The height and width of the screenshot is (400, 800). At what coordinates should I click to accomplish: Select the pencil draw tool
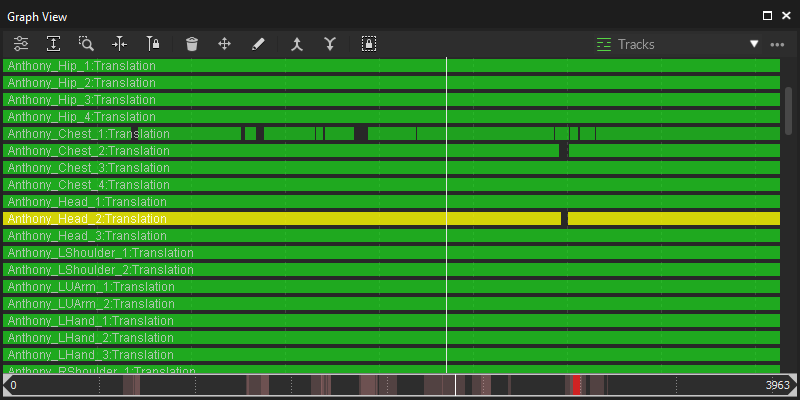(258, 44)
